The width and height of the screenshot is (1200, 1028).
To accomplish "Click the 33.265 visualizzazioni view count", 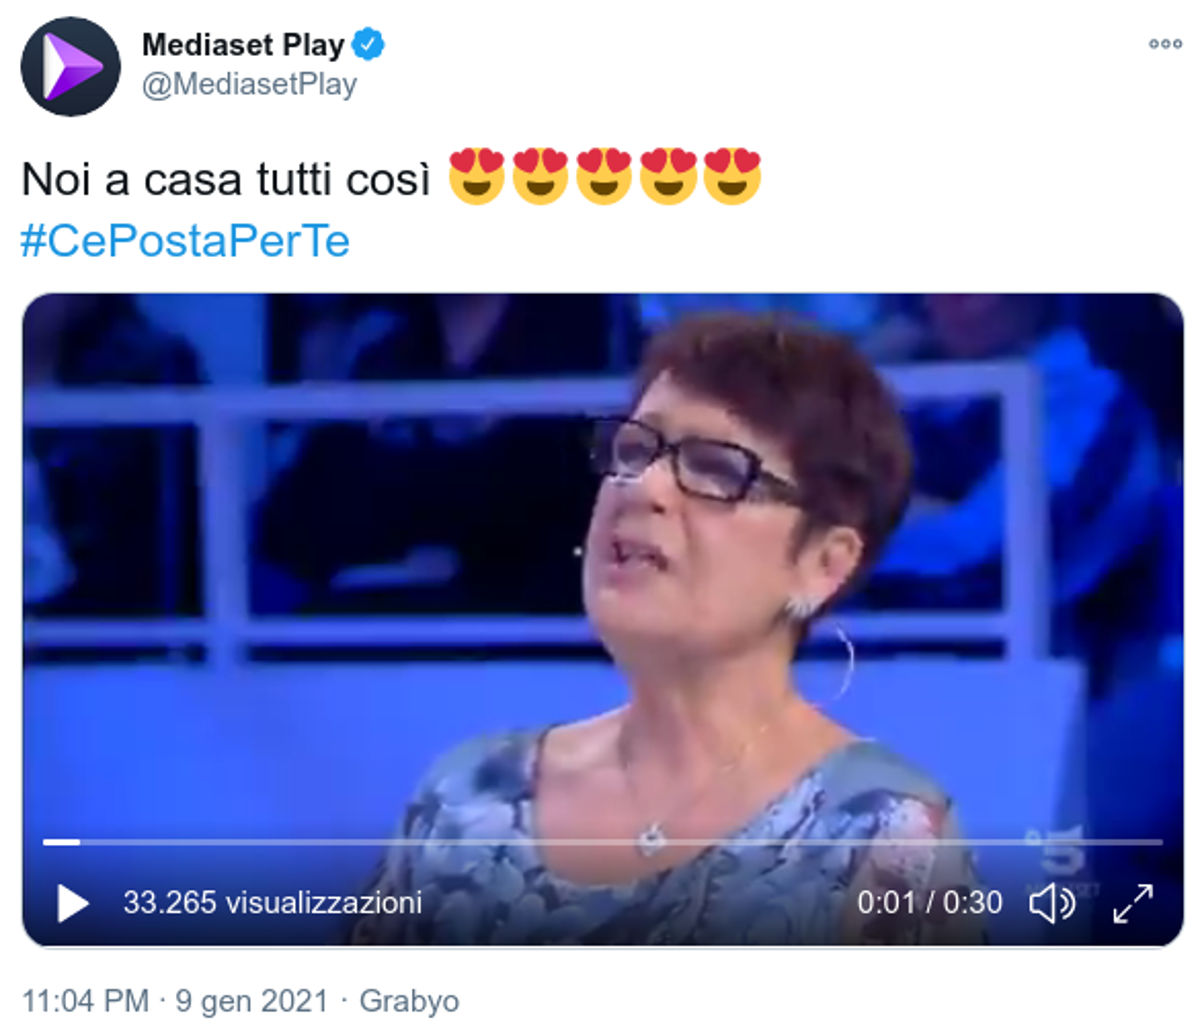I will 272,902.
